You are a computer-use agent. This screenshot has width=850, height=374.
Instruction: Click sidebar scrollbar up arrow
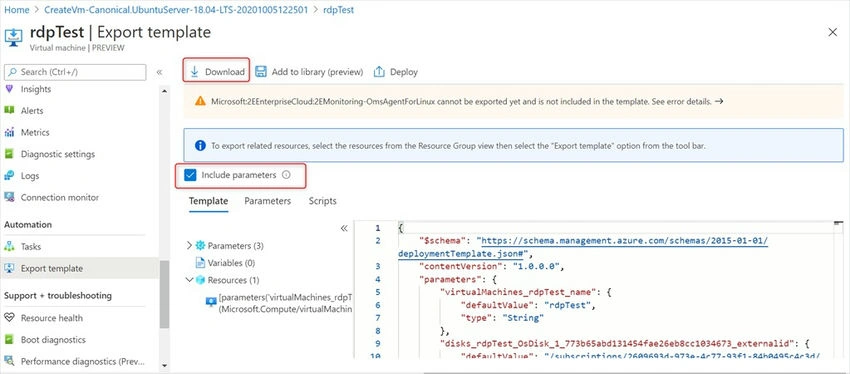coord(165,90)
